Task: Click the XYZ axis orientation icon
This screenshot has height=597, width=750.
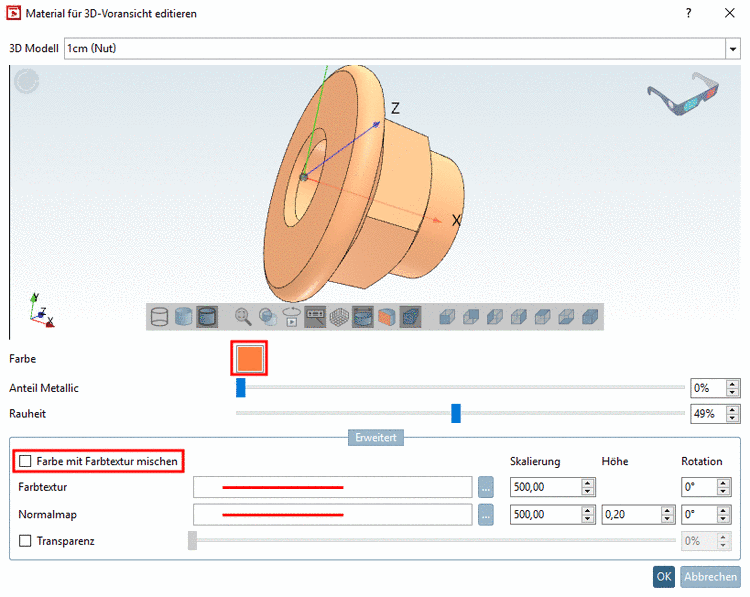Action: click(41, 311)
